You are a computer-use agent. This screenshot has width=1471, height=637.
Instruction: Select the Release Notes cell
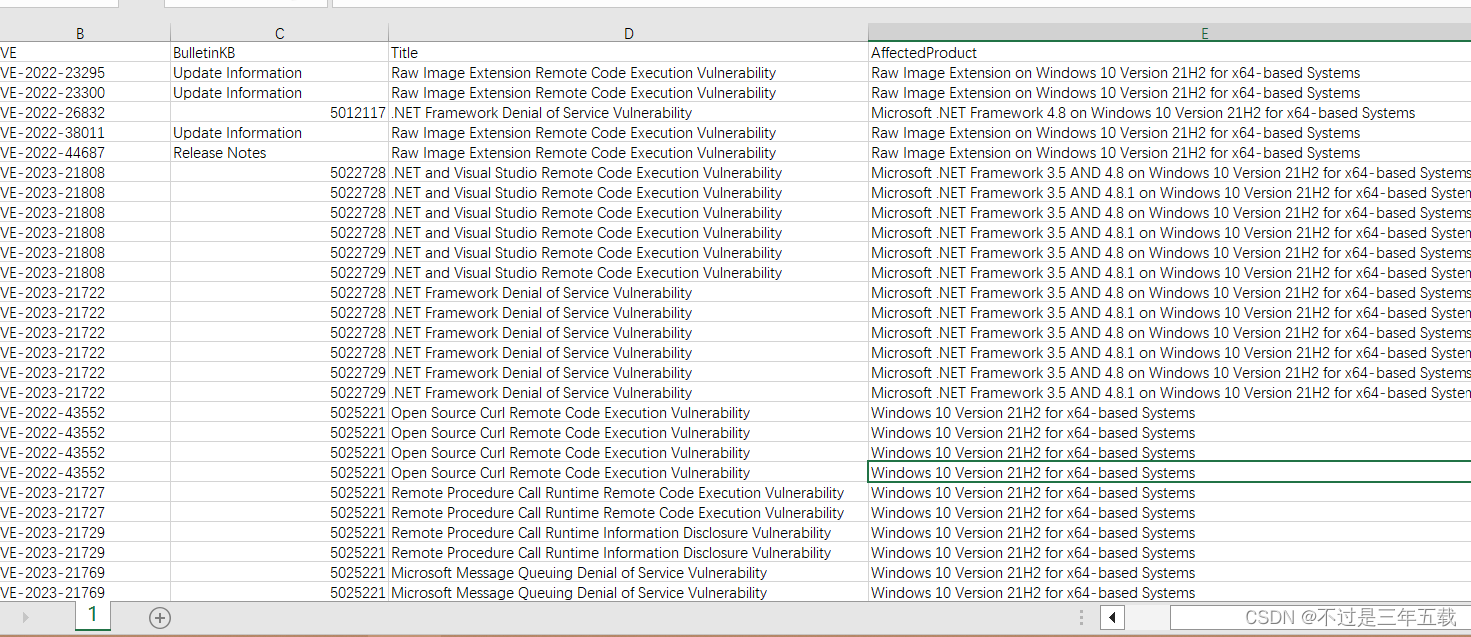click(280, 153)
